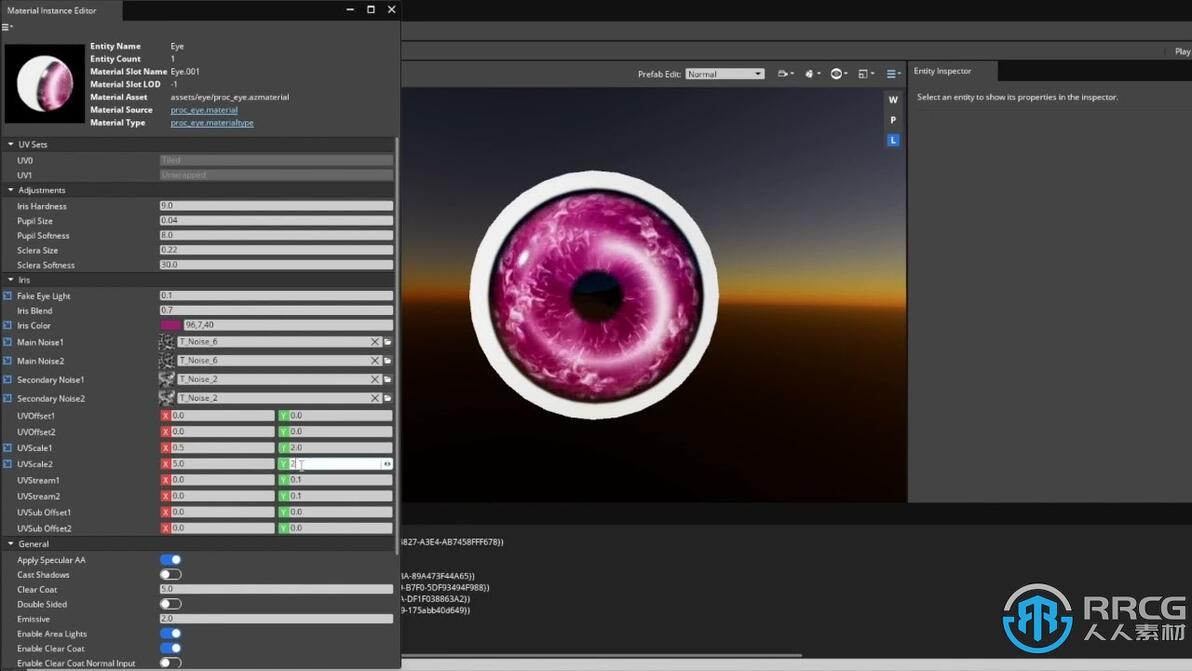Screen dimensions: 1192x671
Task: Click the Pupil Size value field
Action: click(276, 220)
